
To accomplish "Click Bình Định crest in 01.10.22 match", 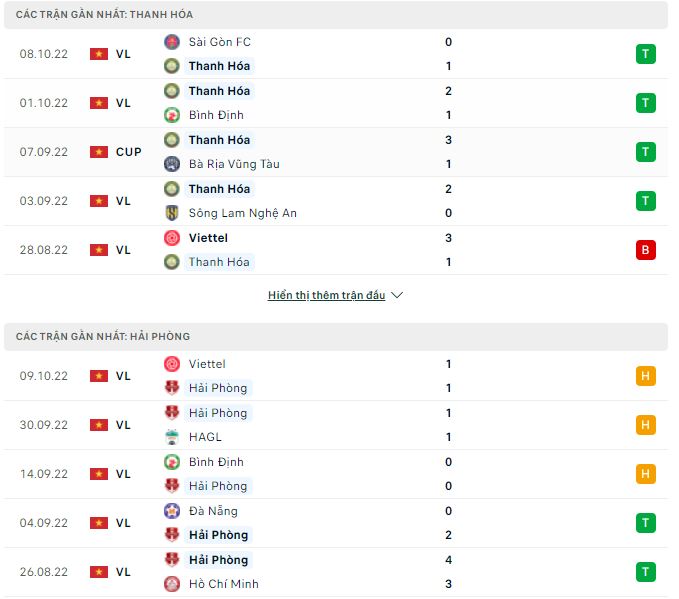I will tap(171, 115).
